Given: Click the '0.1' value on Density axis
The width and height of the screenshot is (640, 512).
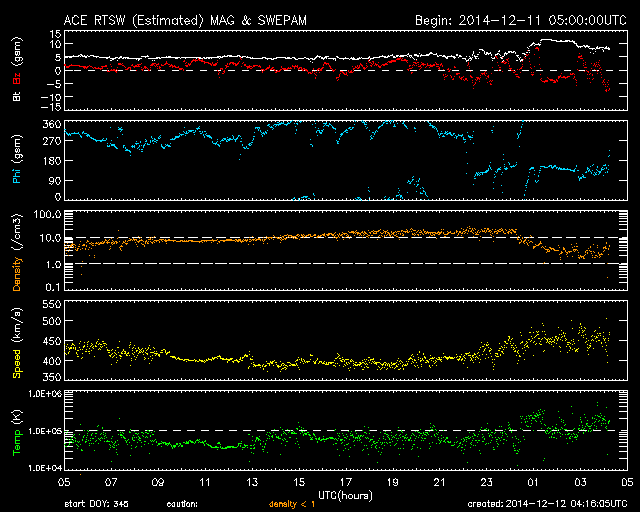Looking at the screenshot, I should (53, 287).
